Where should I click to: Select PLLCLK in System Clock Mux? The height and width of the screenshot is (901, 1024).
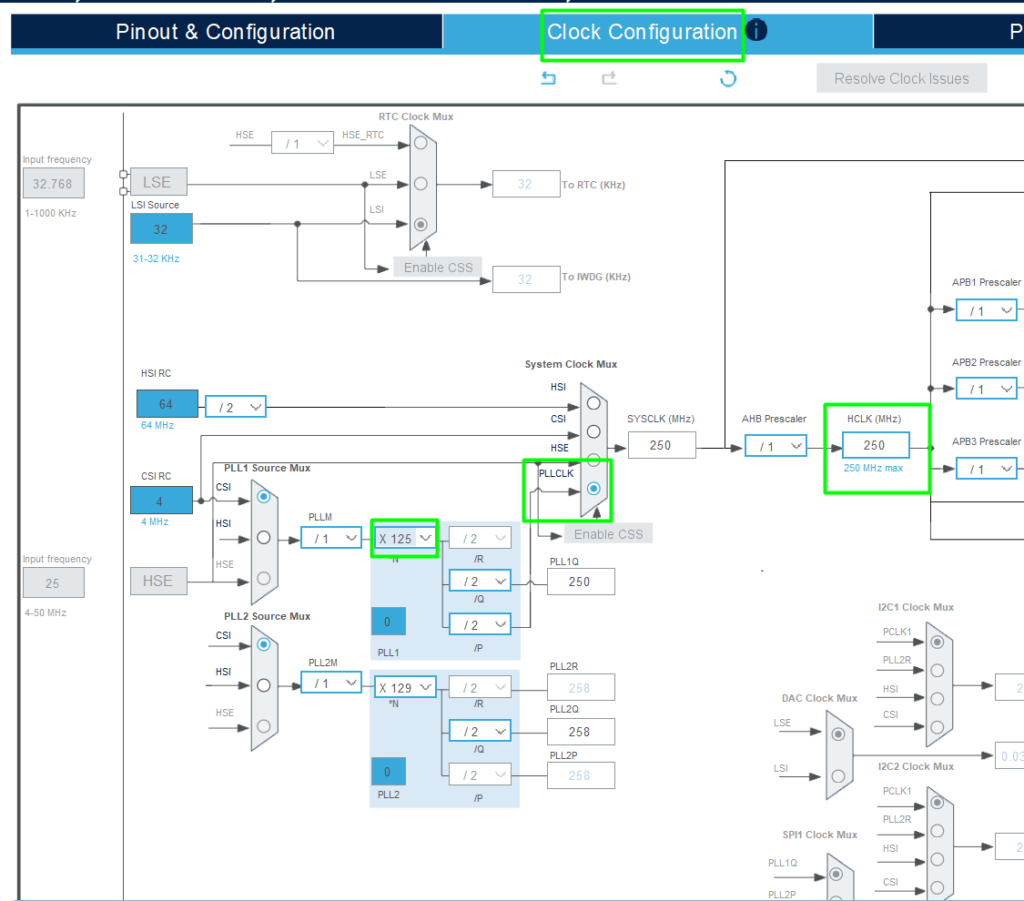pyautogui.click(x=595, y=489)
